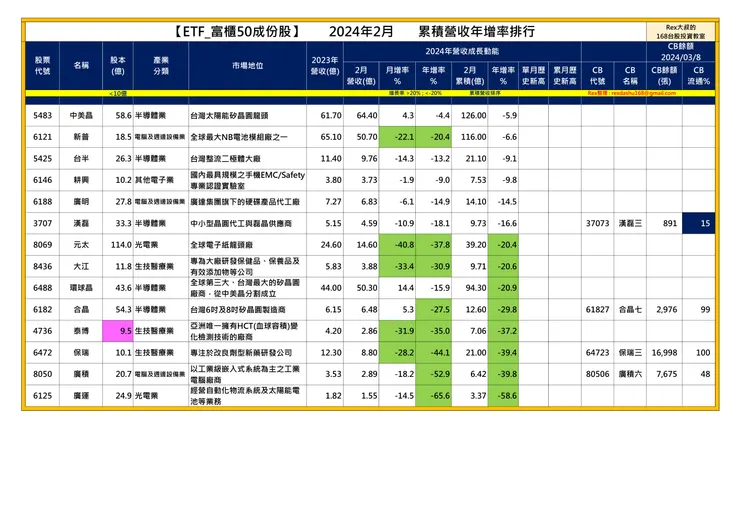The height and width of the screenshot is (523, 740).
Task: Select the 114.0 capital cell for 8069
Action: pos(118,245)
